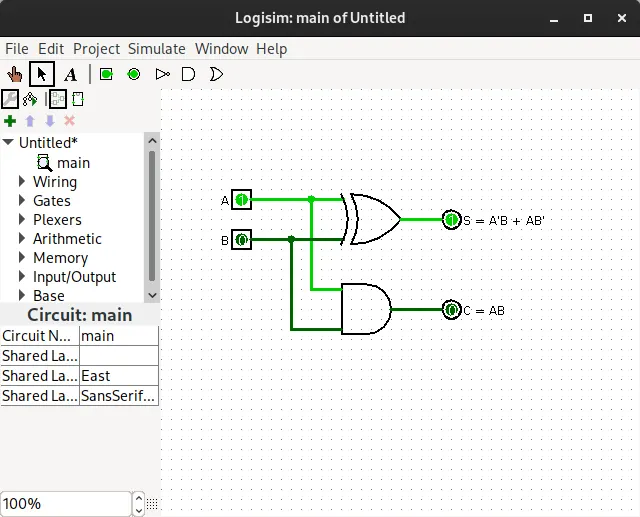Select the NOT gate tool

(x=162, y=74)
